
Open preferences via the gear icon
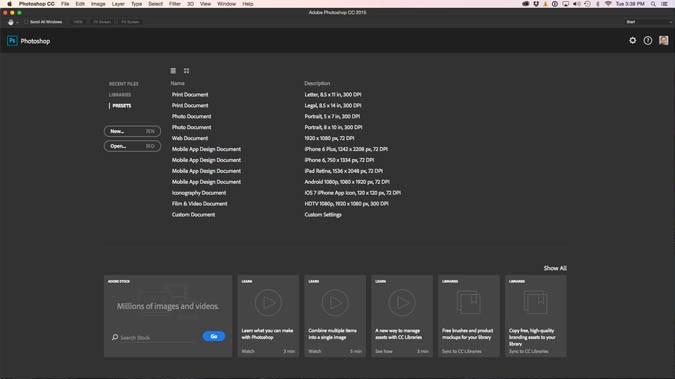632,40
